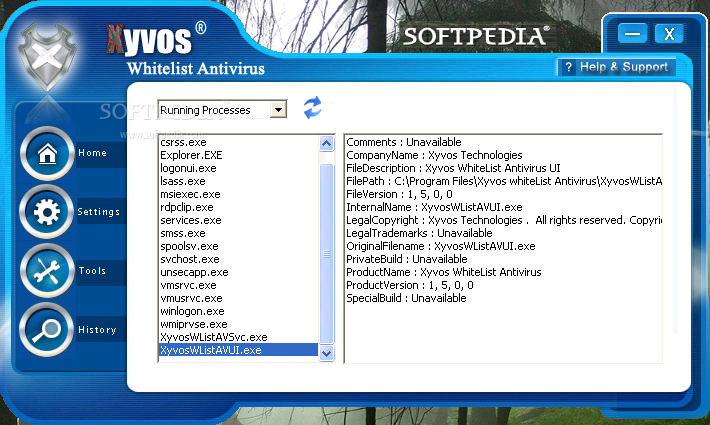Select rdpclip.exe in the process list
710x425 pixels.
187,207
